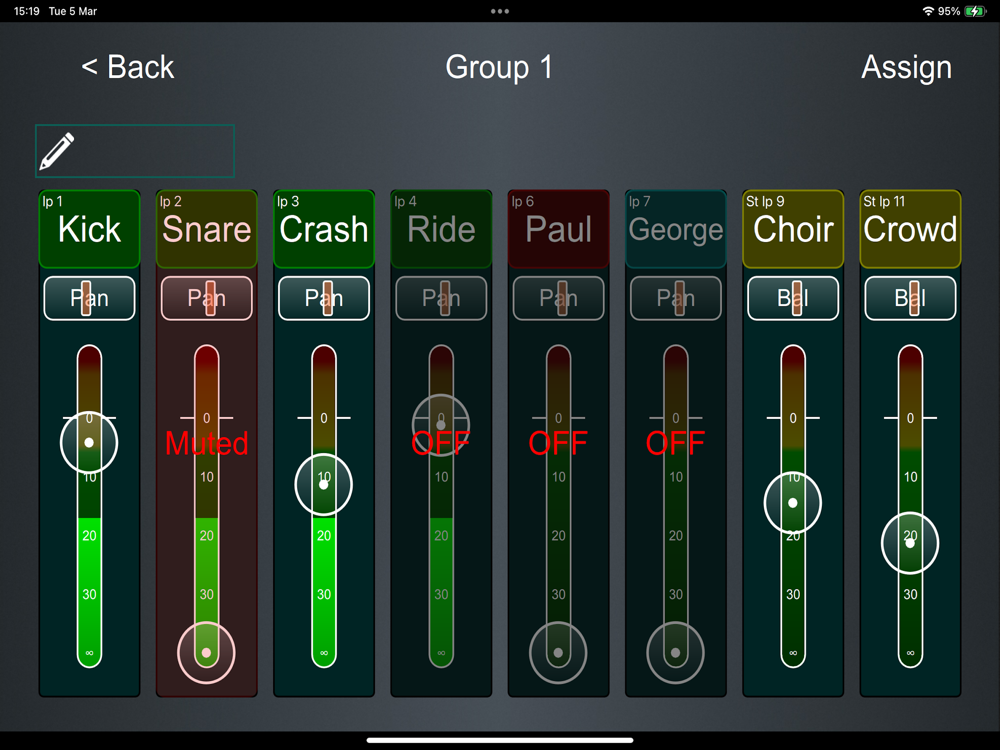Open Bal control for Crowd channel
Viewport: 1000px width, 750px height.
pos(911,298)
